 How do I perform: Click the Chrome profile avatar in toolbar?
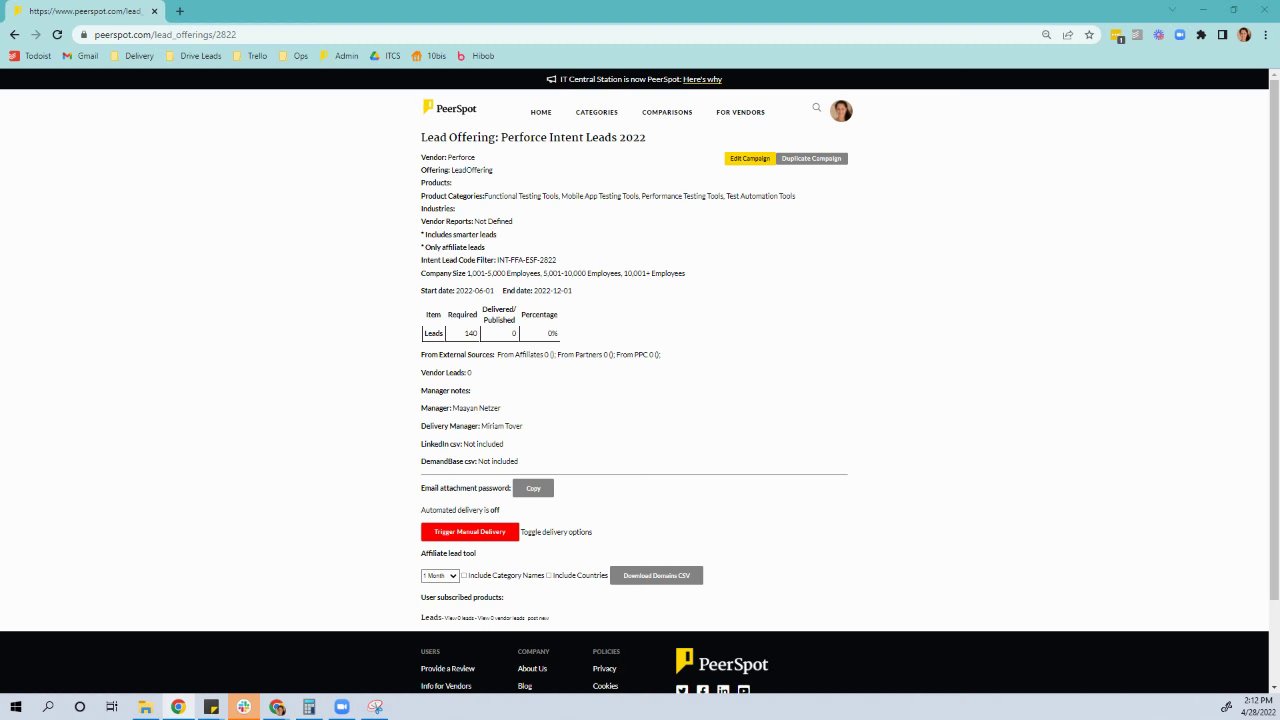coord(1244,34)
